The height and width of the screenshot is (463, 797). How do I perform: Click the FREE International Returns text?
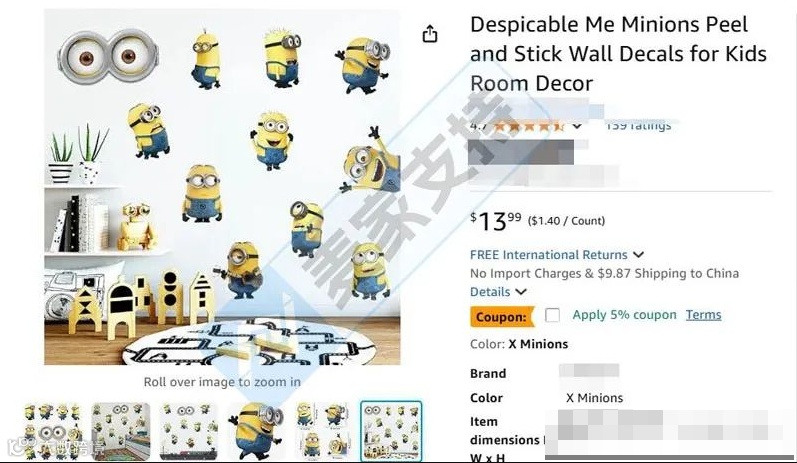pos(548,255)
